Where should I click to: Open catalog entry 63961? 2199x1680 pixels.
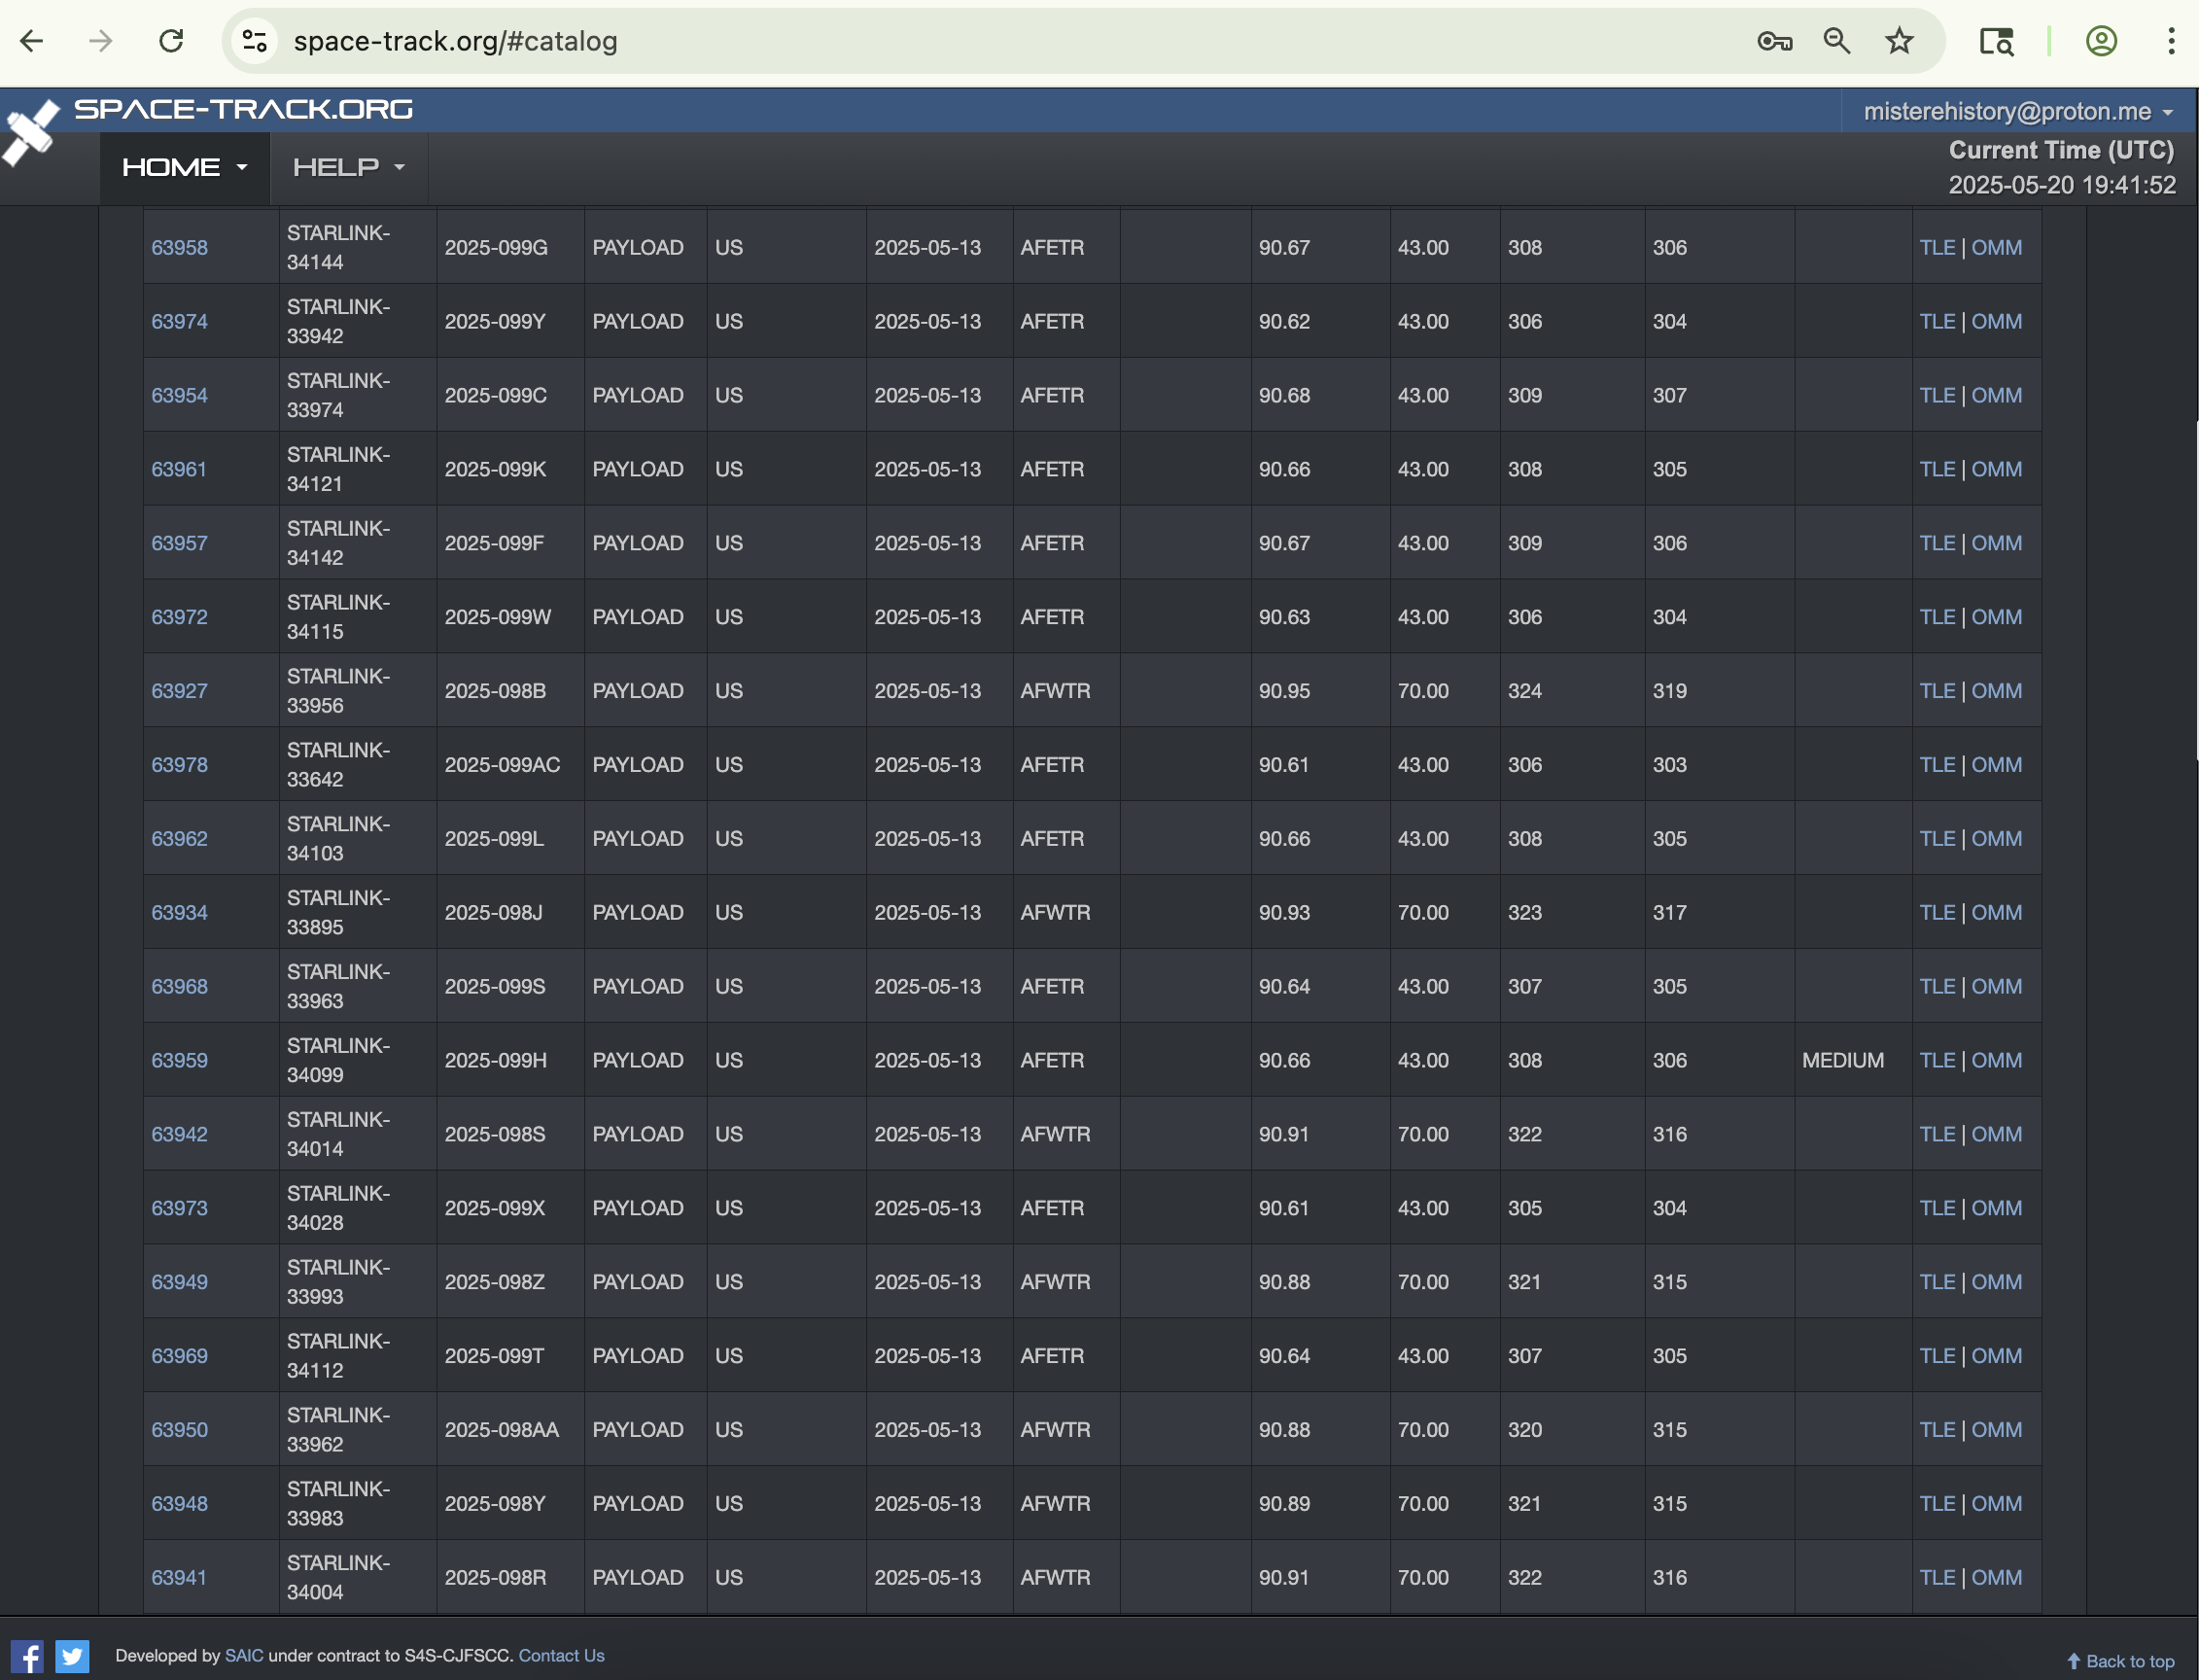(x=178, y=470)
